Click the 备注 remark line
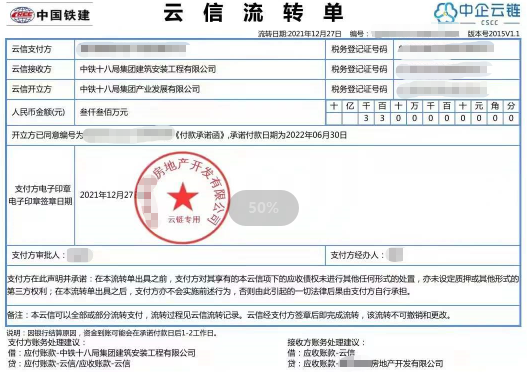The width and height of the screenshot is (527, 372). point(229,315)
